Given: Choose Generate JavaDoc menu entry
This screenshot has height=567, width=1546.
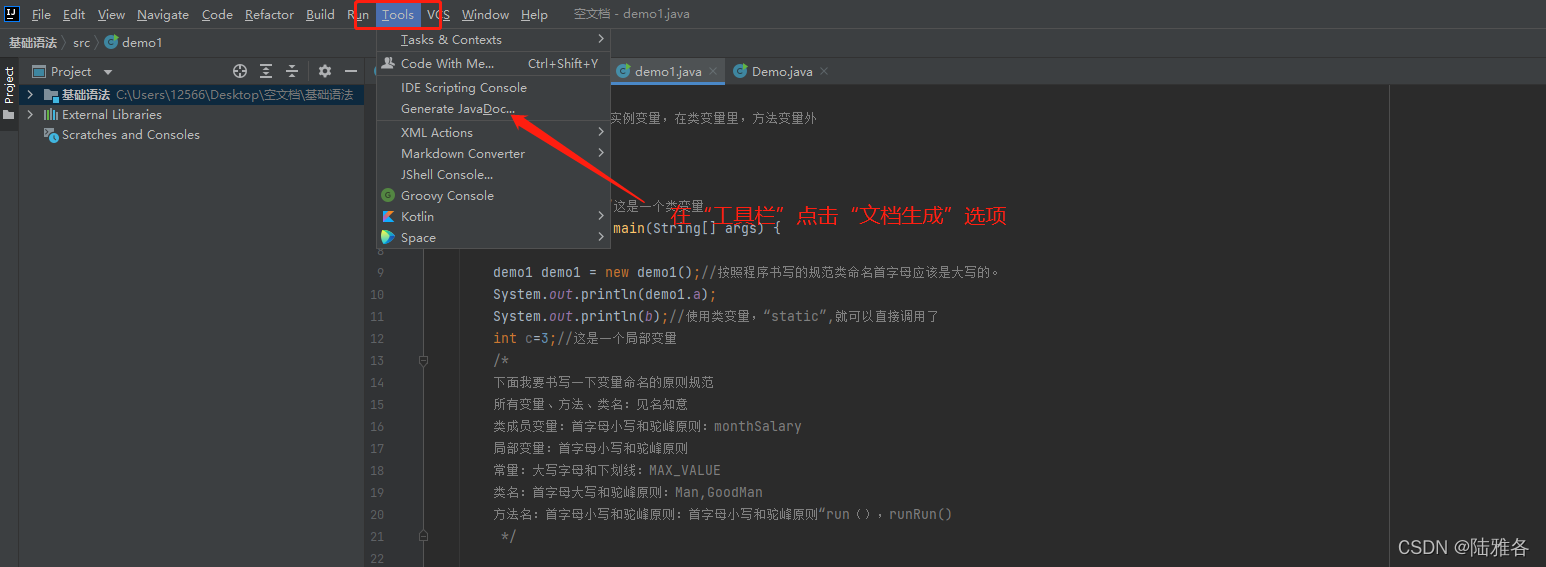Looking at the screenshot, I should pyautogui.click(x=493, y=108).
